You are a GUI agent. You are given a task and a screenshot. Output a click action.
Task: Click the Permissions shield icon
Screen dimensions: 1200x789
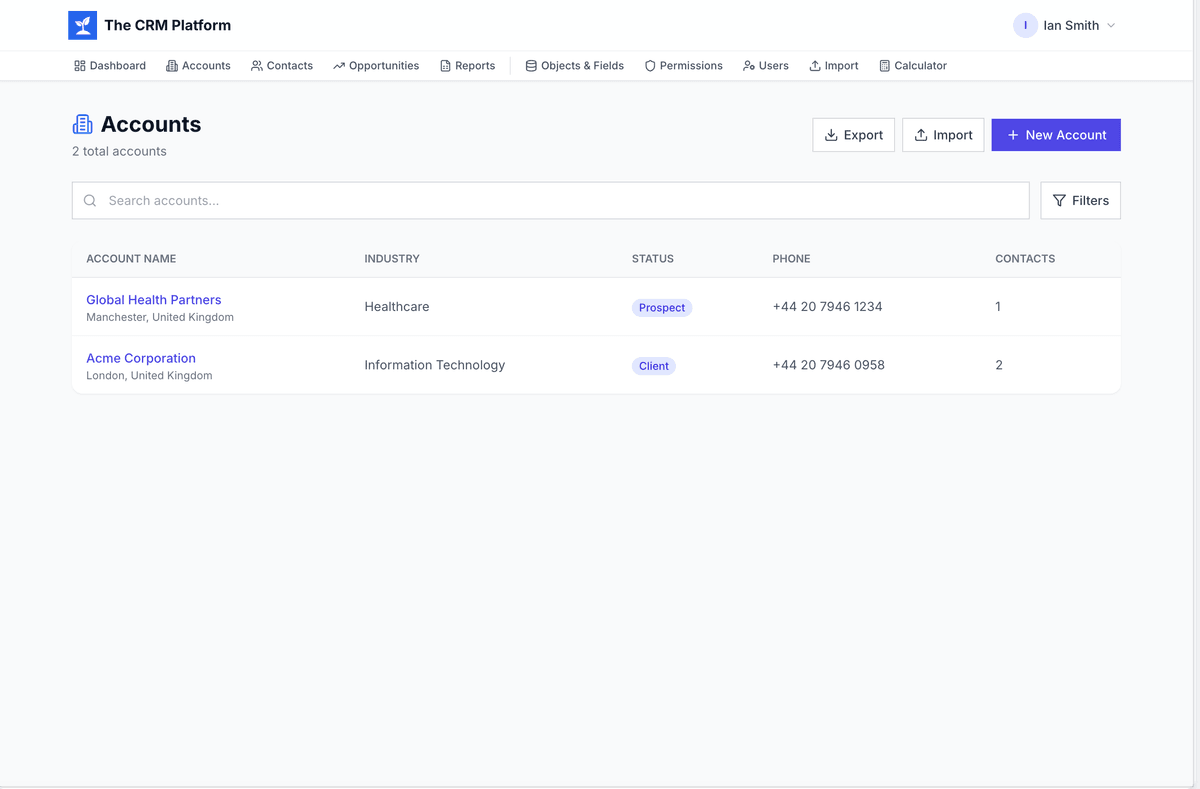pos(650,66)
